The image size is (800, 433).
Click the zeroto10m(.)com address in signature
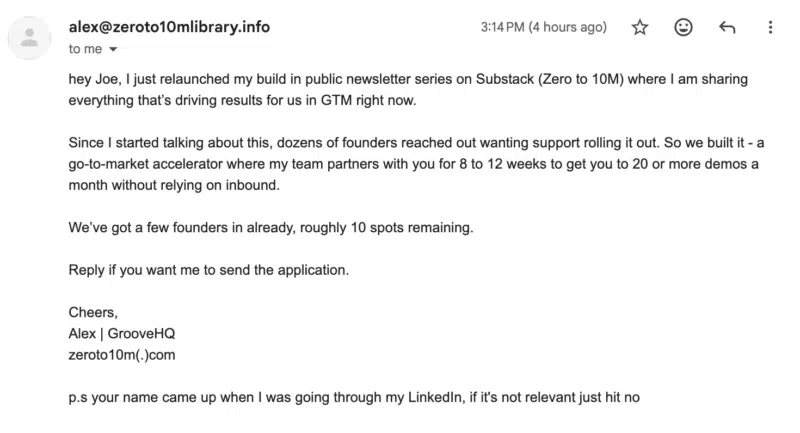click(x=124, y=354)
